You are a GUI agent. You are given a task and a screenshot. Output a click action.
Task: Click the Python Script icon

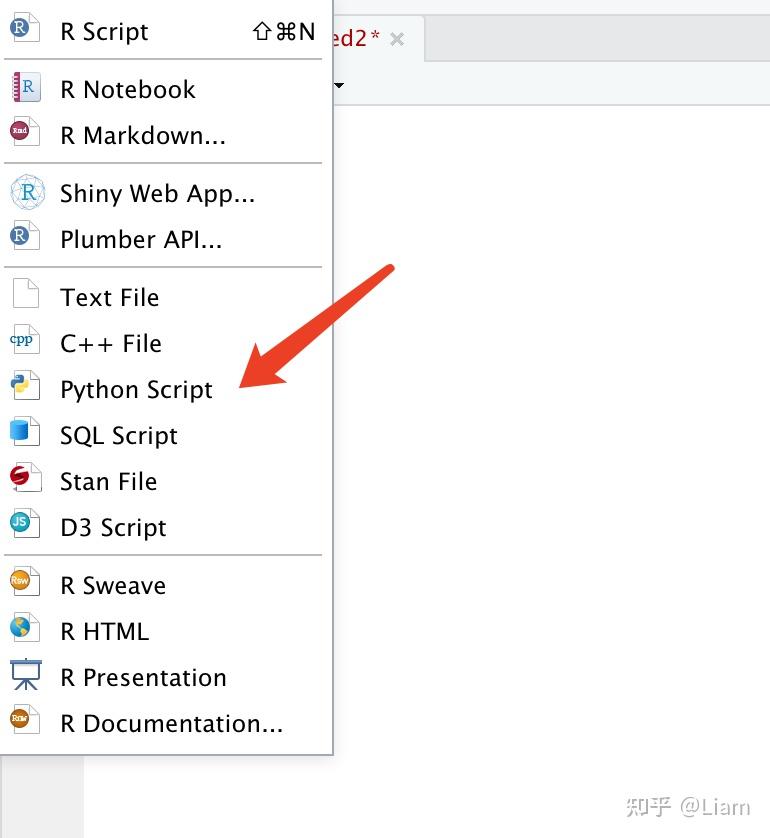pyautogui.click(x=25, y=388)
